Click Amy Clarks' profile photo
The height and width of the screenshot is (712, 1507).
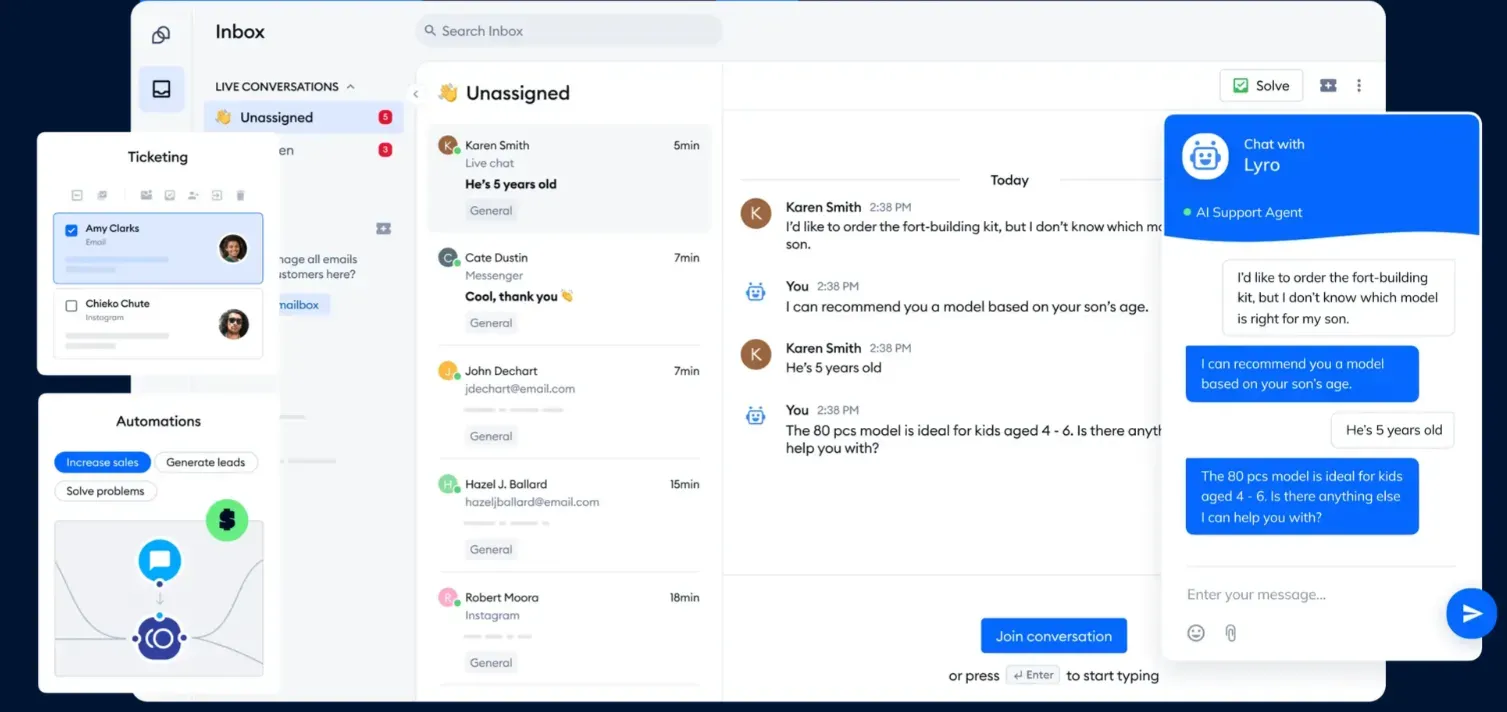click(233, 248)
